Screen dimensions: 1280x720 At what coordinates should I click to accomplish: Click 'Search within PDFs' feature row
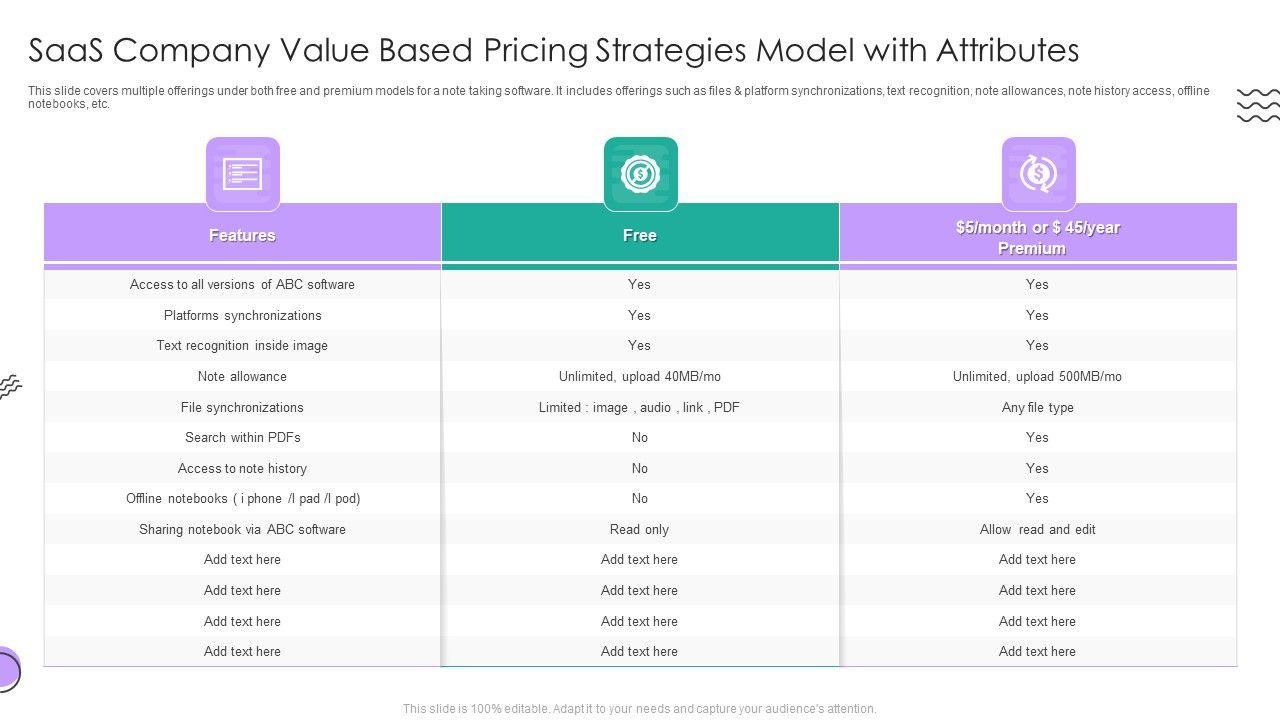(x=242, y=437)
